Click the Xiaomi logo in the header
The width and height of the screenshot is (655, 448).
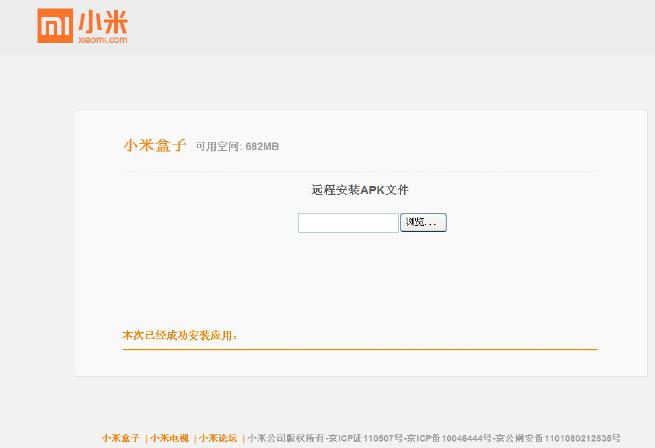82,26
